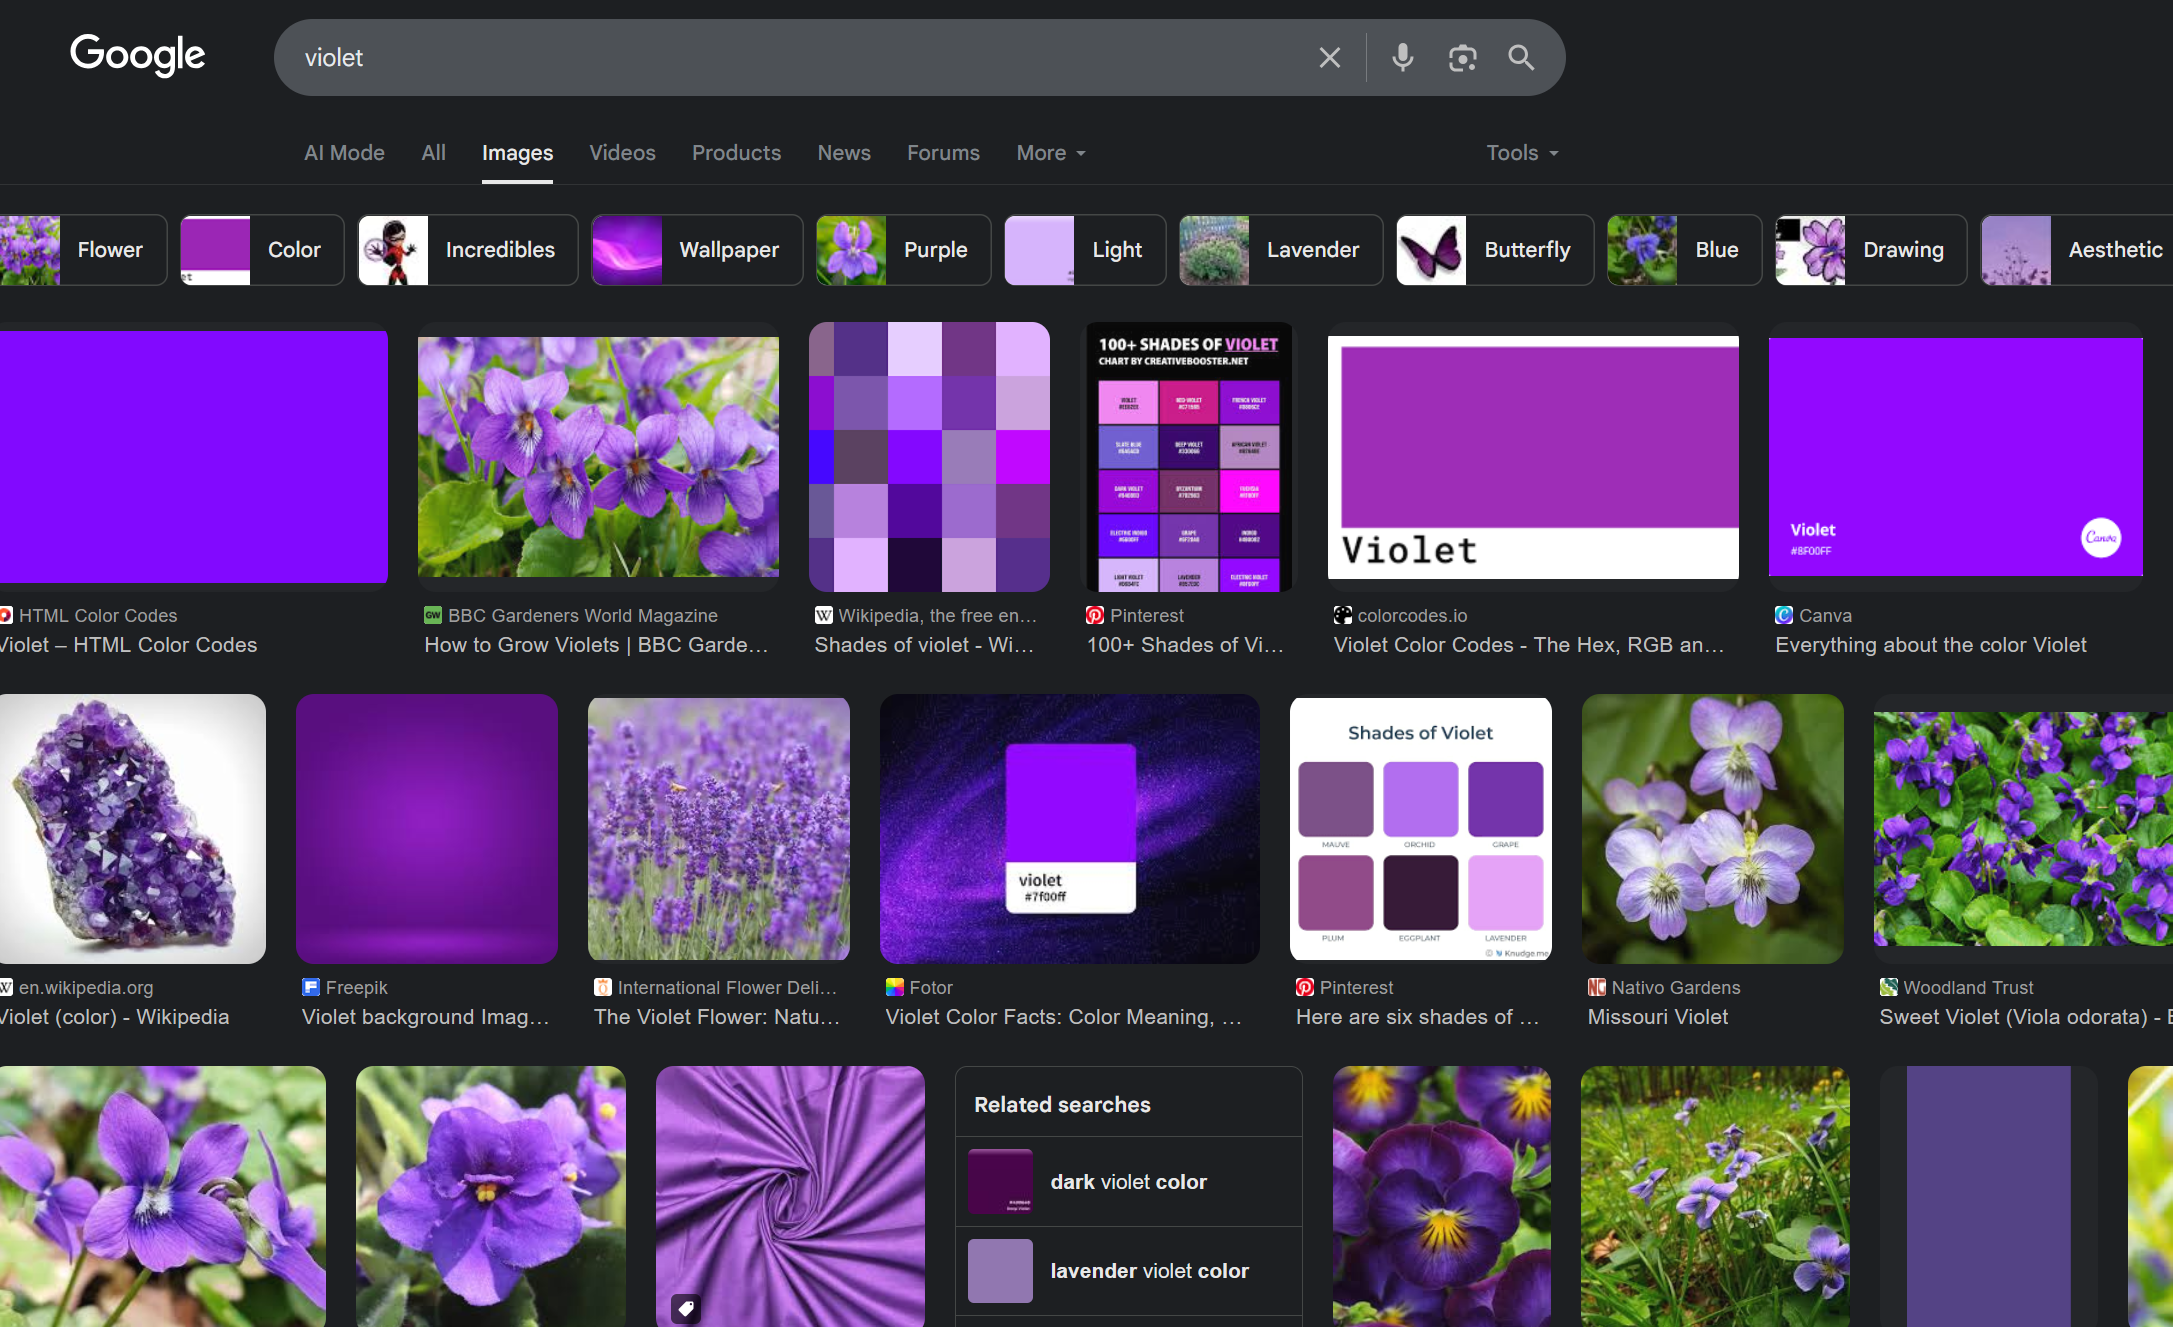Open search by image camera icon
This screenshot has height=1327, width=2173.
(x=1462, y=58)
